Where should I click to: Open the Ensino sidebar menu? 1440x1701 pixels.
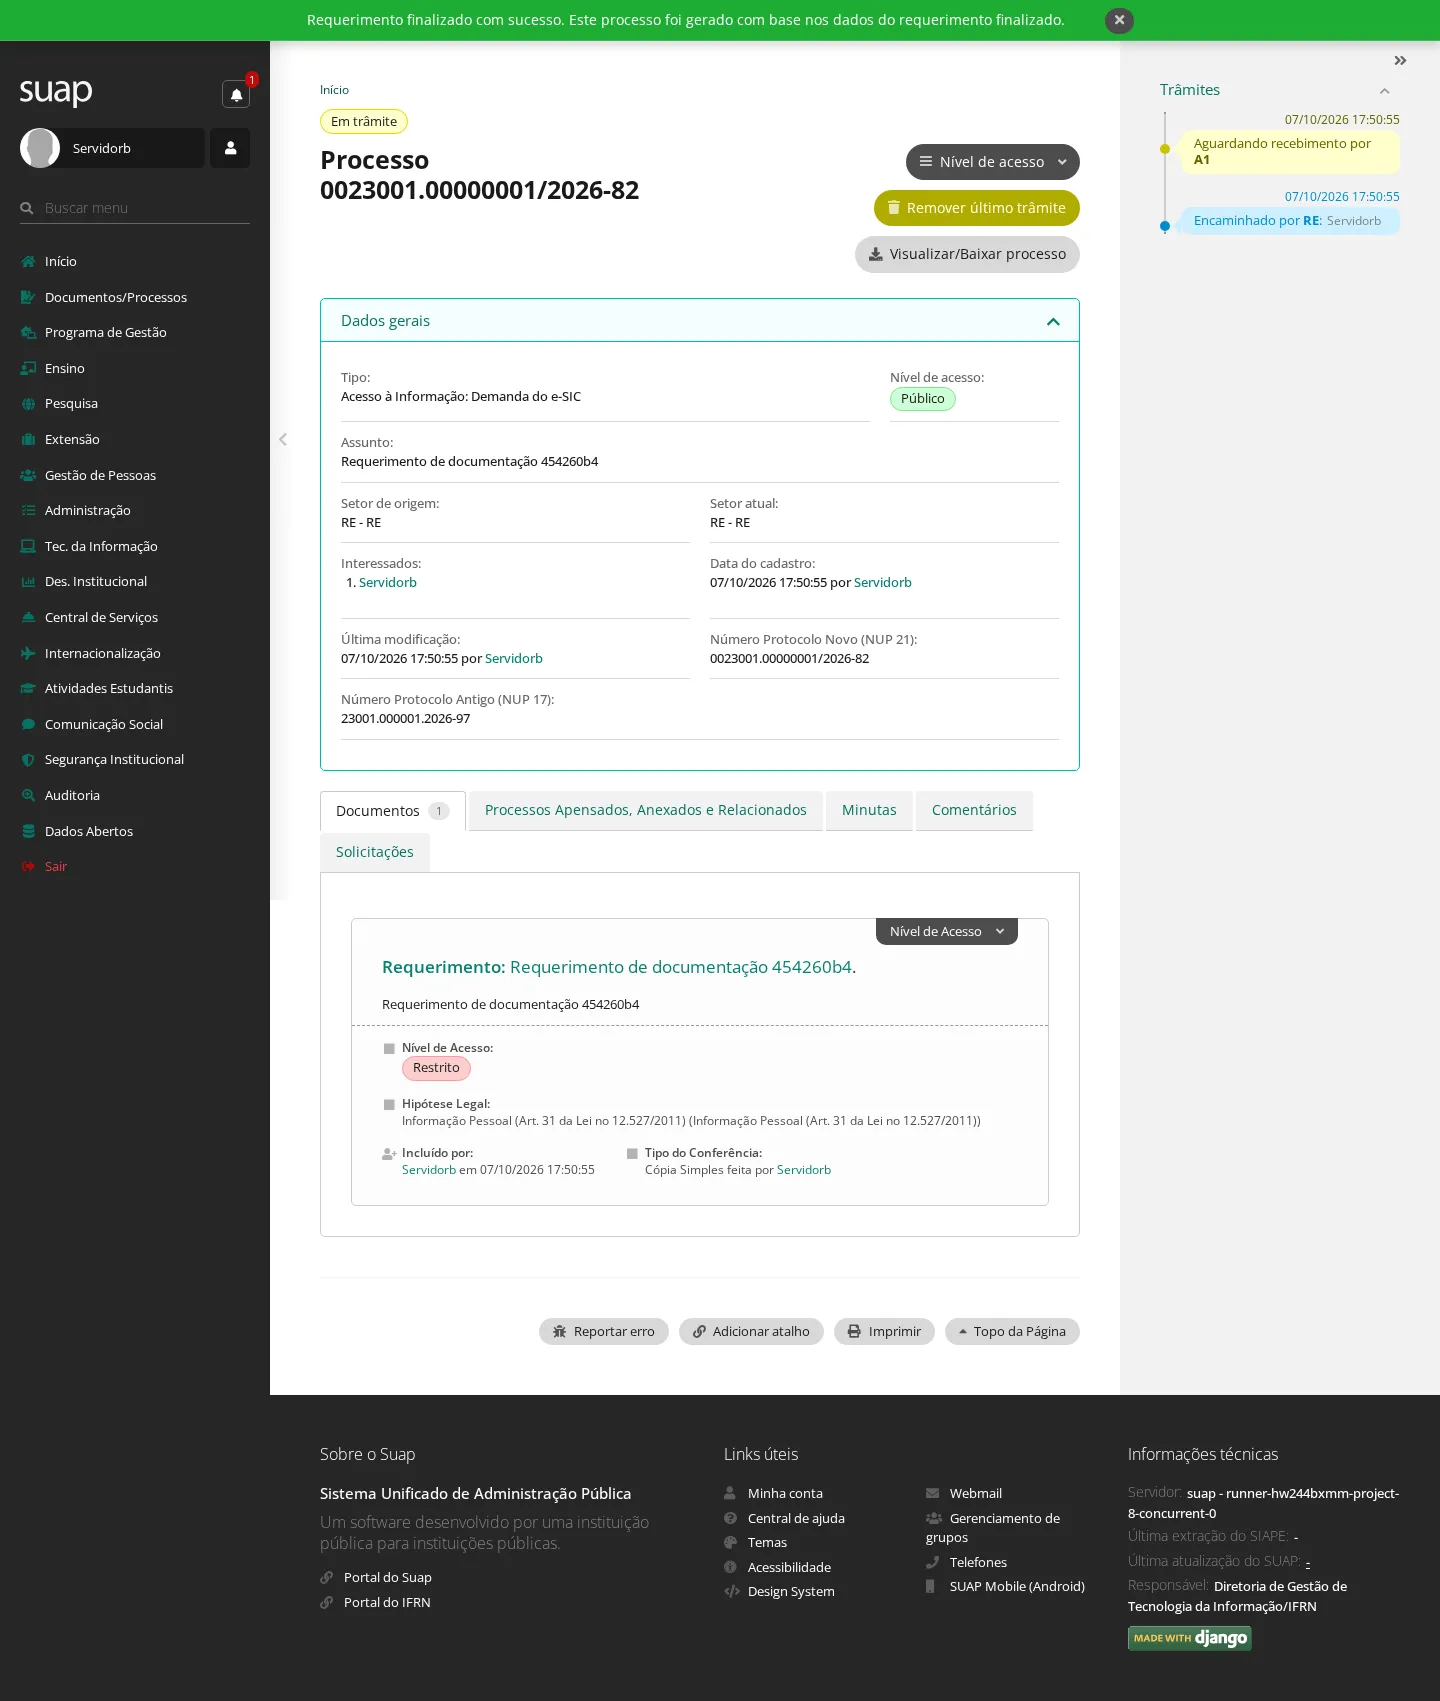tap(64, 368)
